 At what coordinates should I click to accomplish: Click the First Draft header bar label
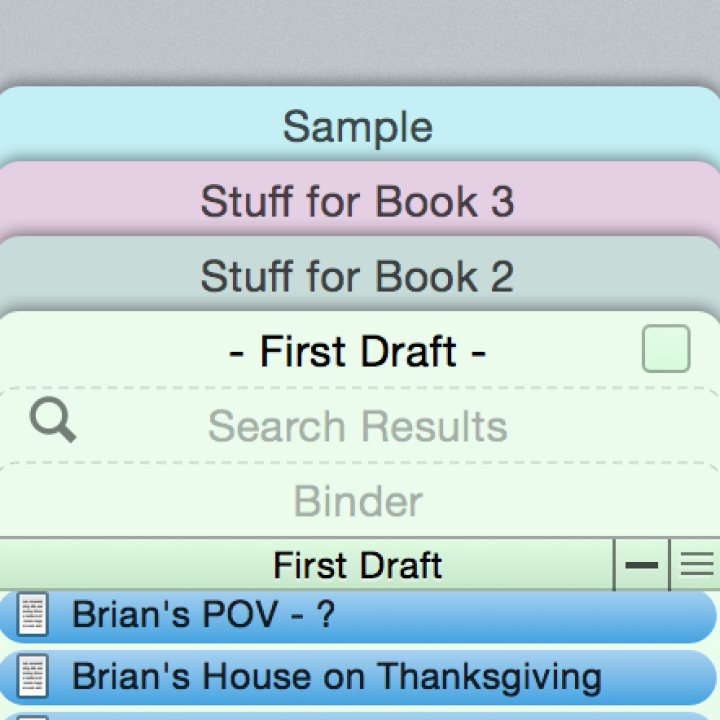tap(357, 565)
